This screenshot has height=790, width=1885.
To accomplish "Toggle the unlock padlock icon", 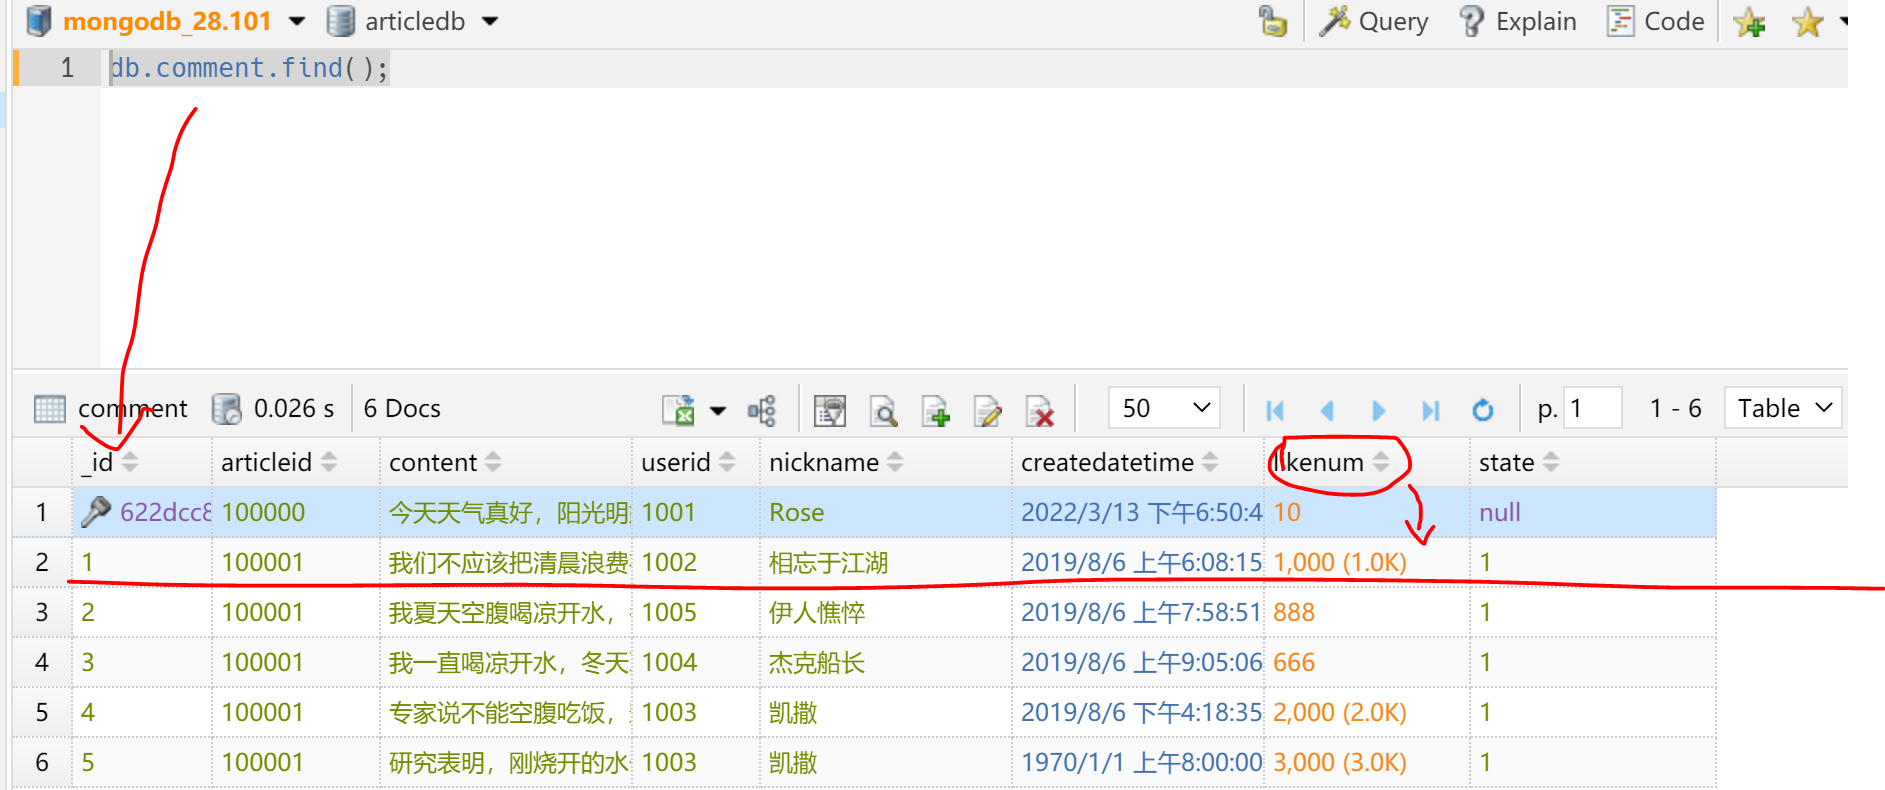I will 1272,22.
